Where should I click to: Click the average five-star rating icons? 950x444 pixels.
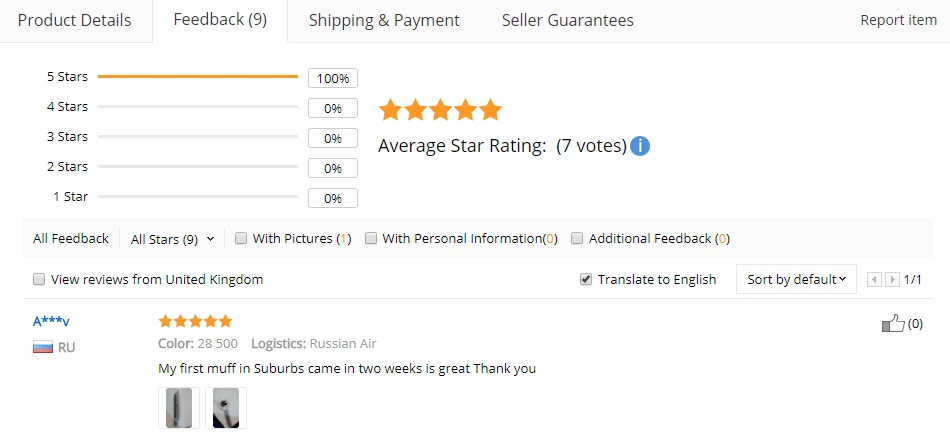click(440, 110)
